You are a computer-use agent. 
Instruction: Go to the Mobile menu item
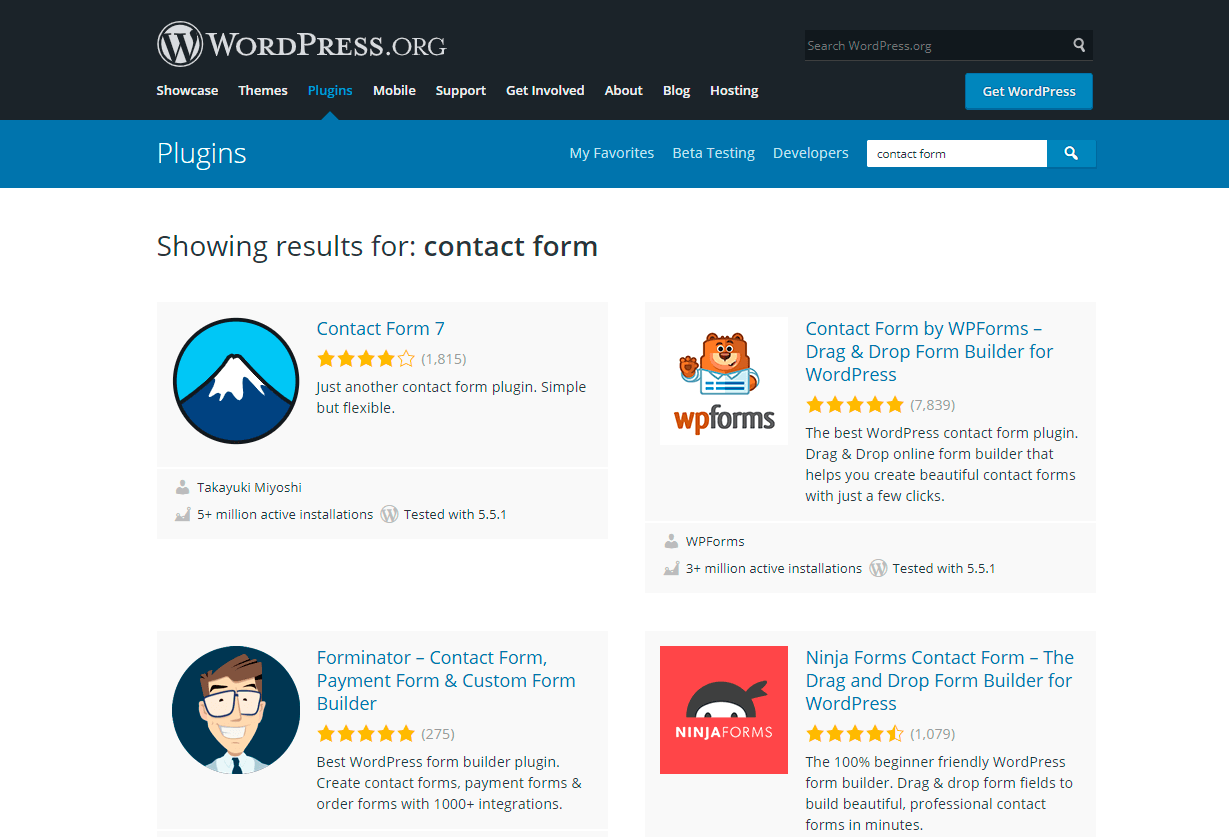(x=394, y=90)
